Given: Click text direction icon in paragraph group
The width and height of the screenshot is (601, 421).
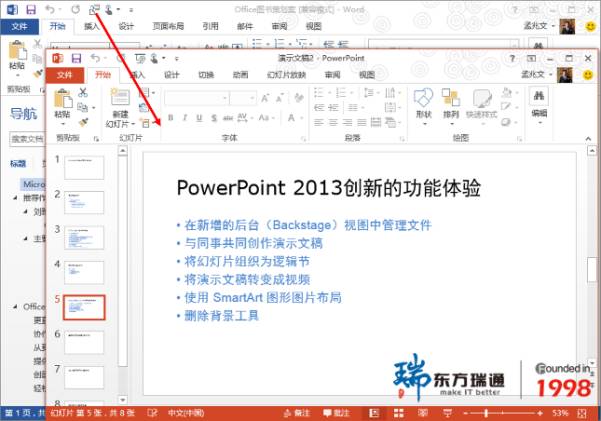Looking at the screenshot, I should pos(392,92).
